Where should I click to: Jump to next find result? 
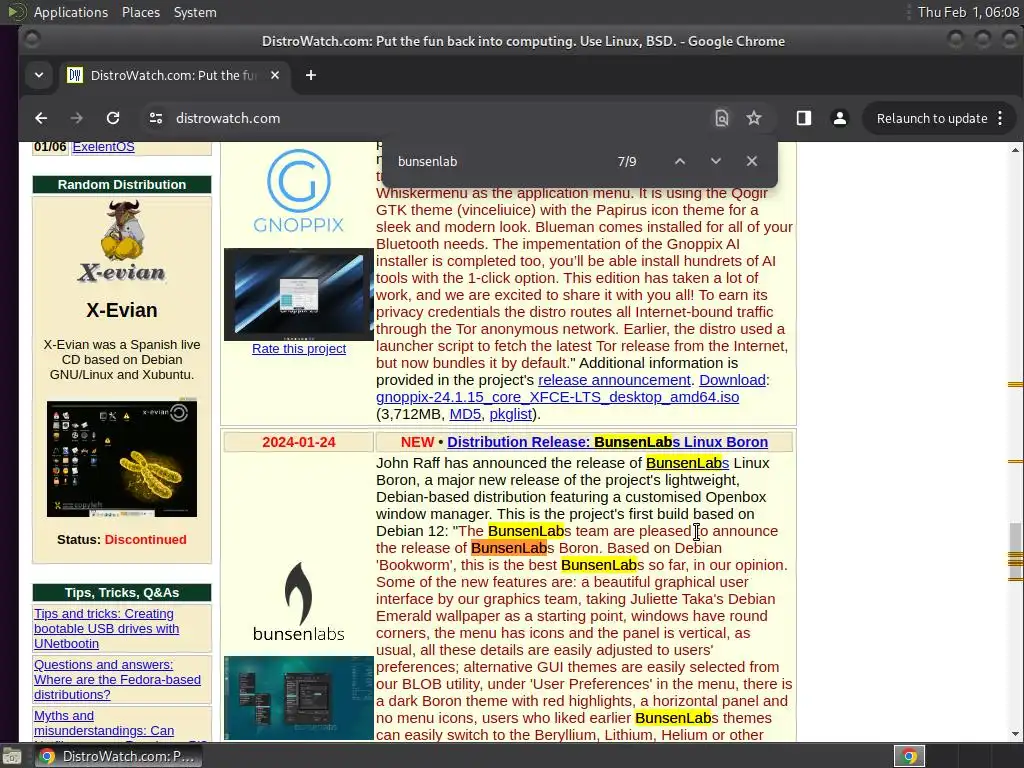coord(716,161)
